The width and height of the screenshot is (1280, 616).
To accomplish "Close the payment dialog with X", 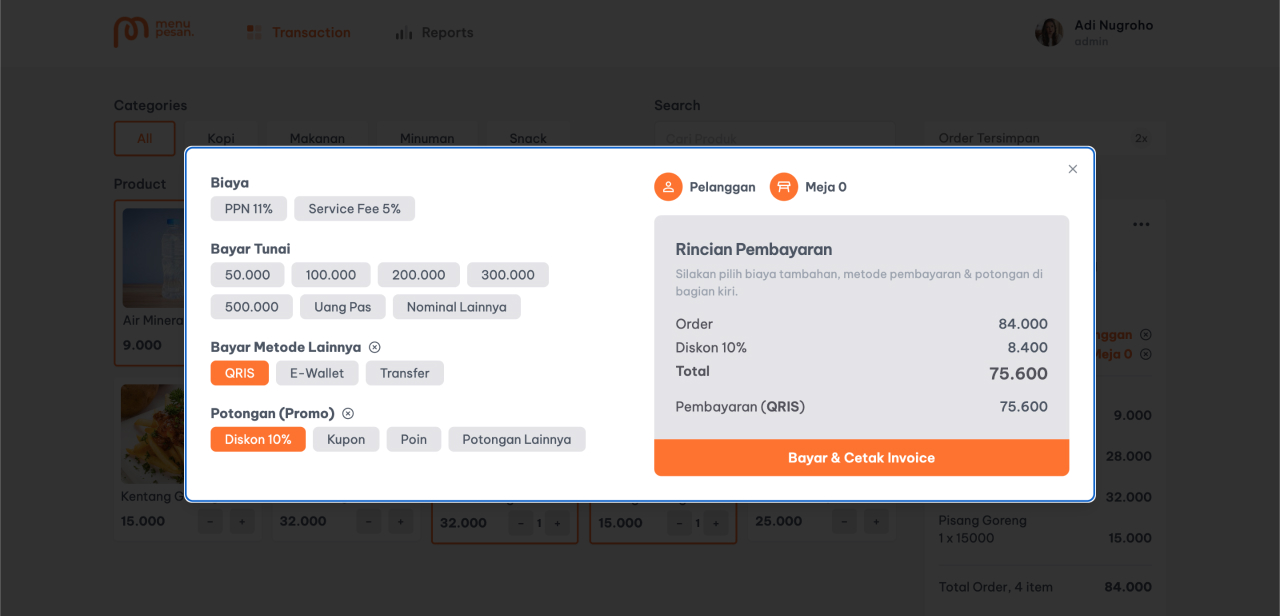I will (1073, 169).
